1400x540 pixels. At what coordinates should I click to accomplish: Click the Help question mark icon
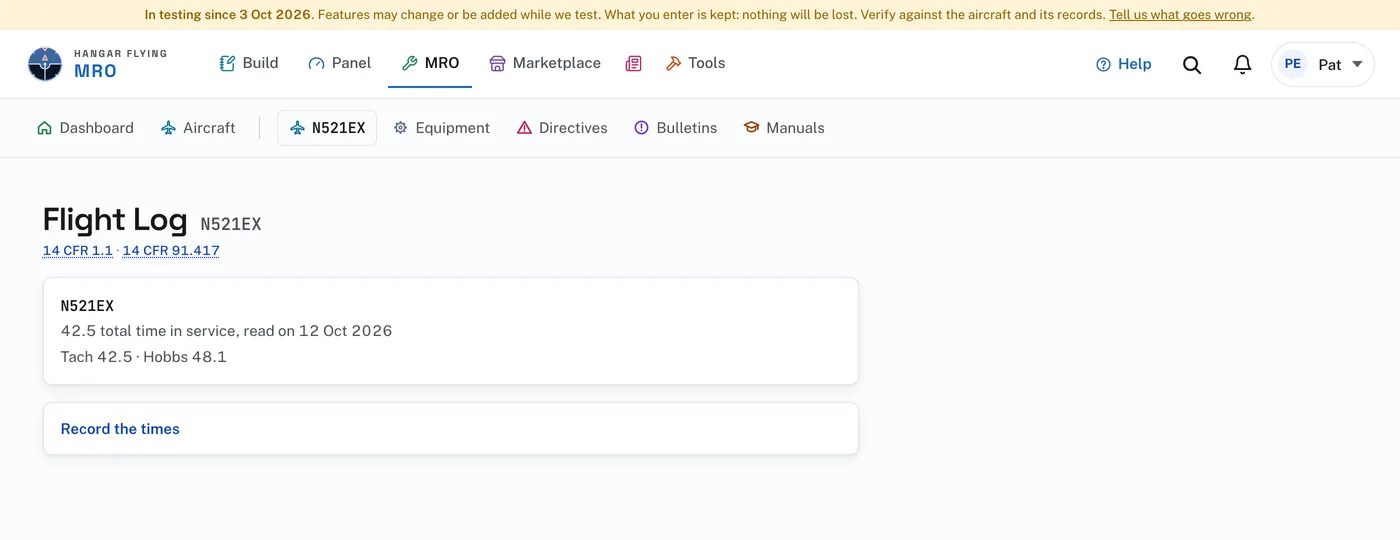[x=1103, y=64]
